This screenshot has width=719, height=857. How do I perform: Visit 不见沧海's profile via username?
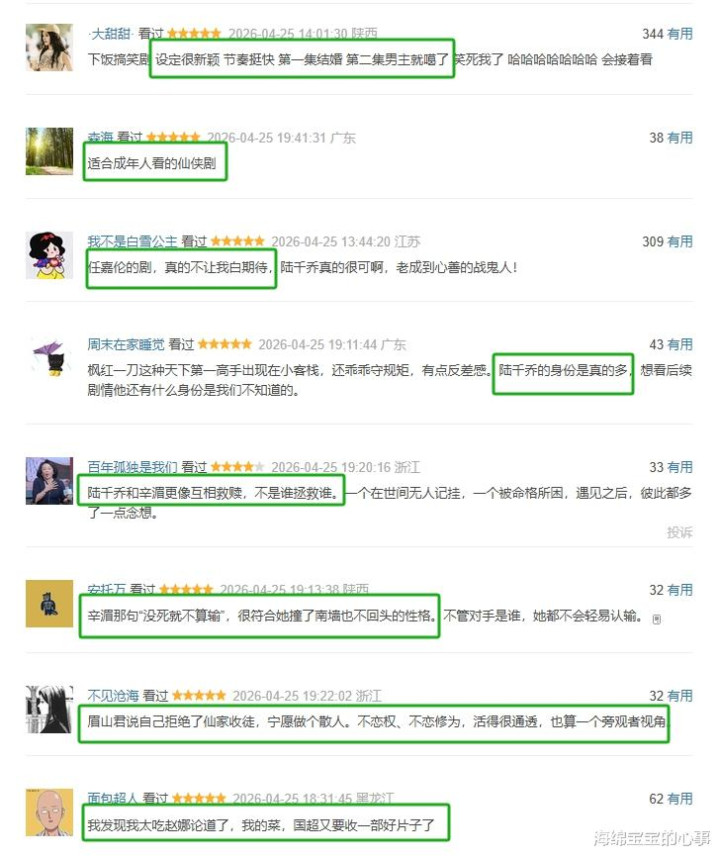click(x=113, y=696)
